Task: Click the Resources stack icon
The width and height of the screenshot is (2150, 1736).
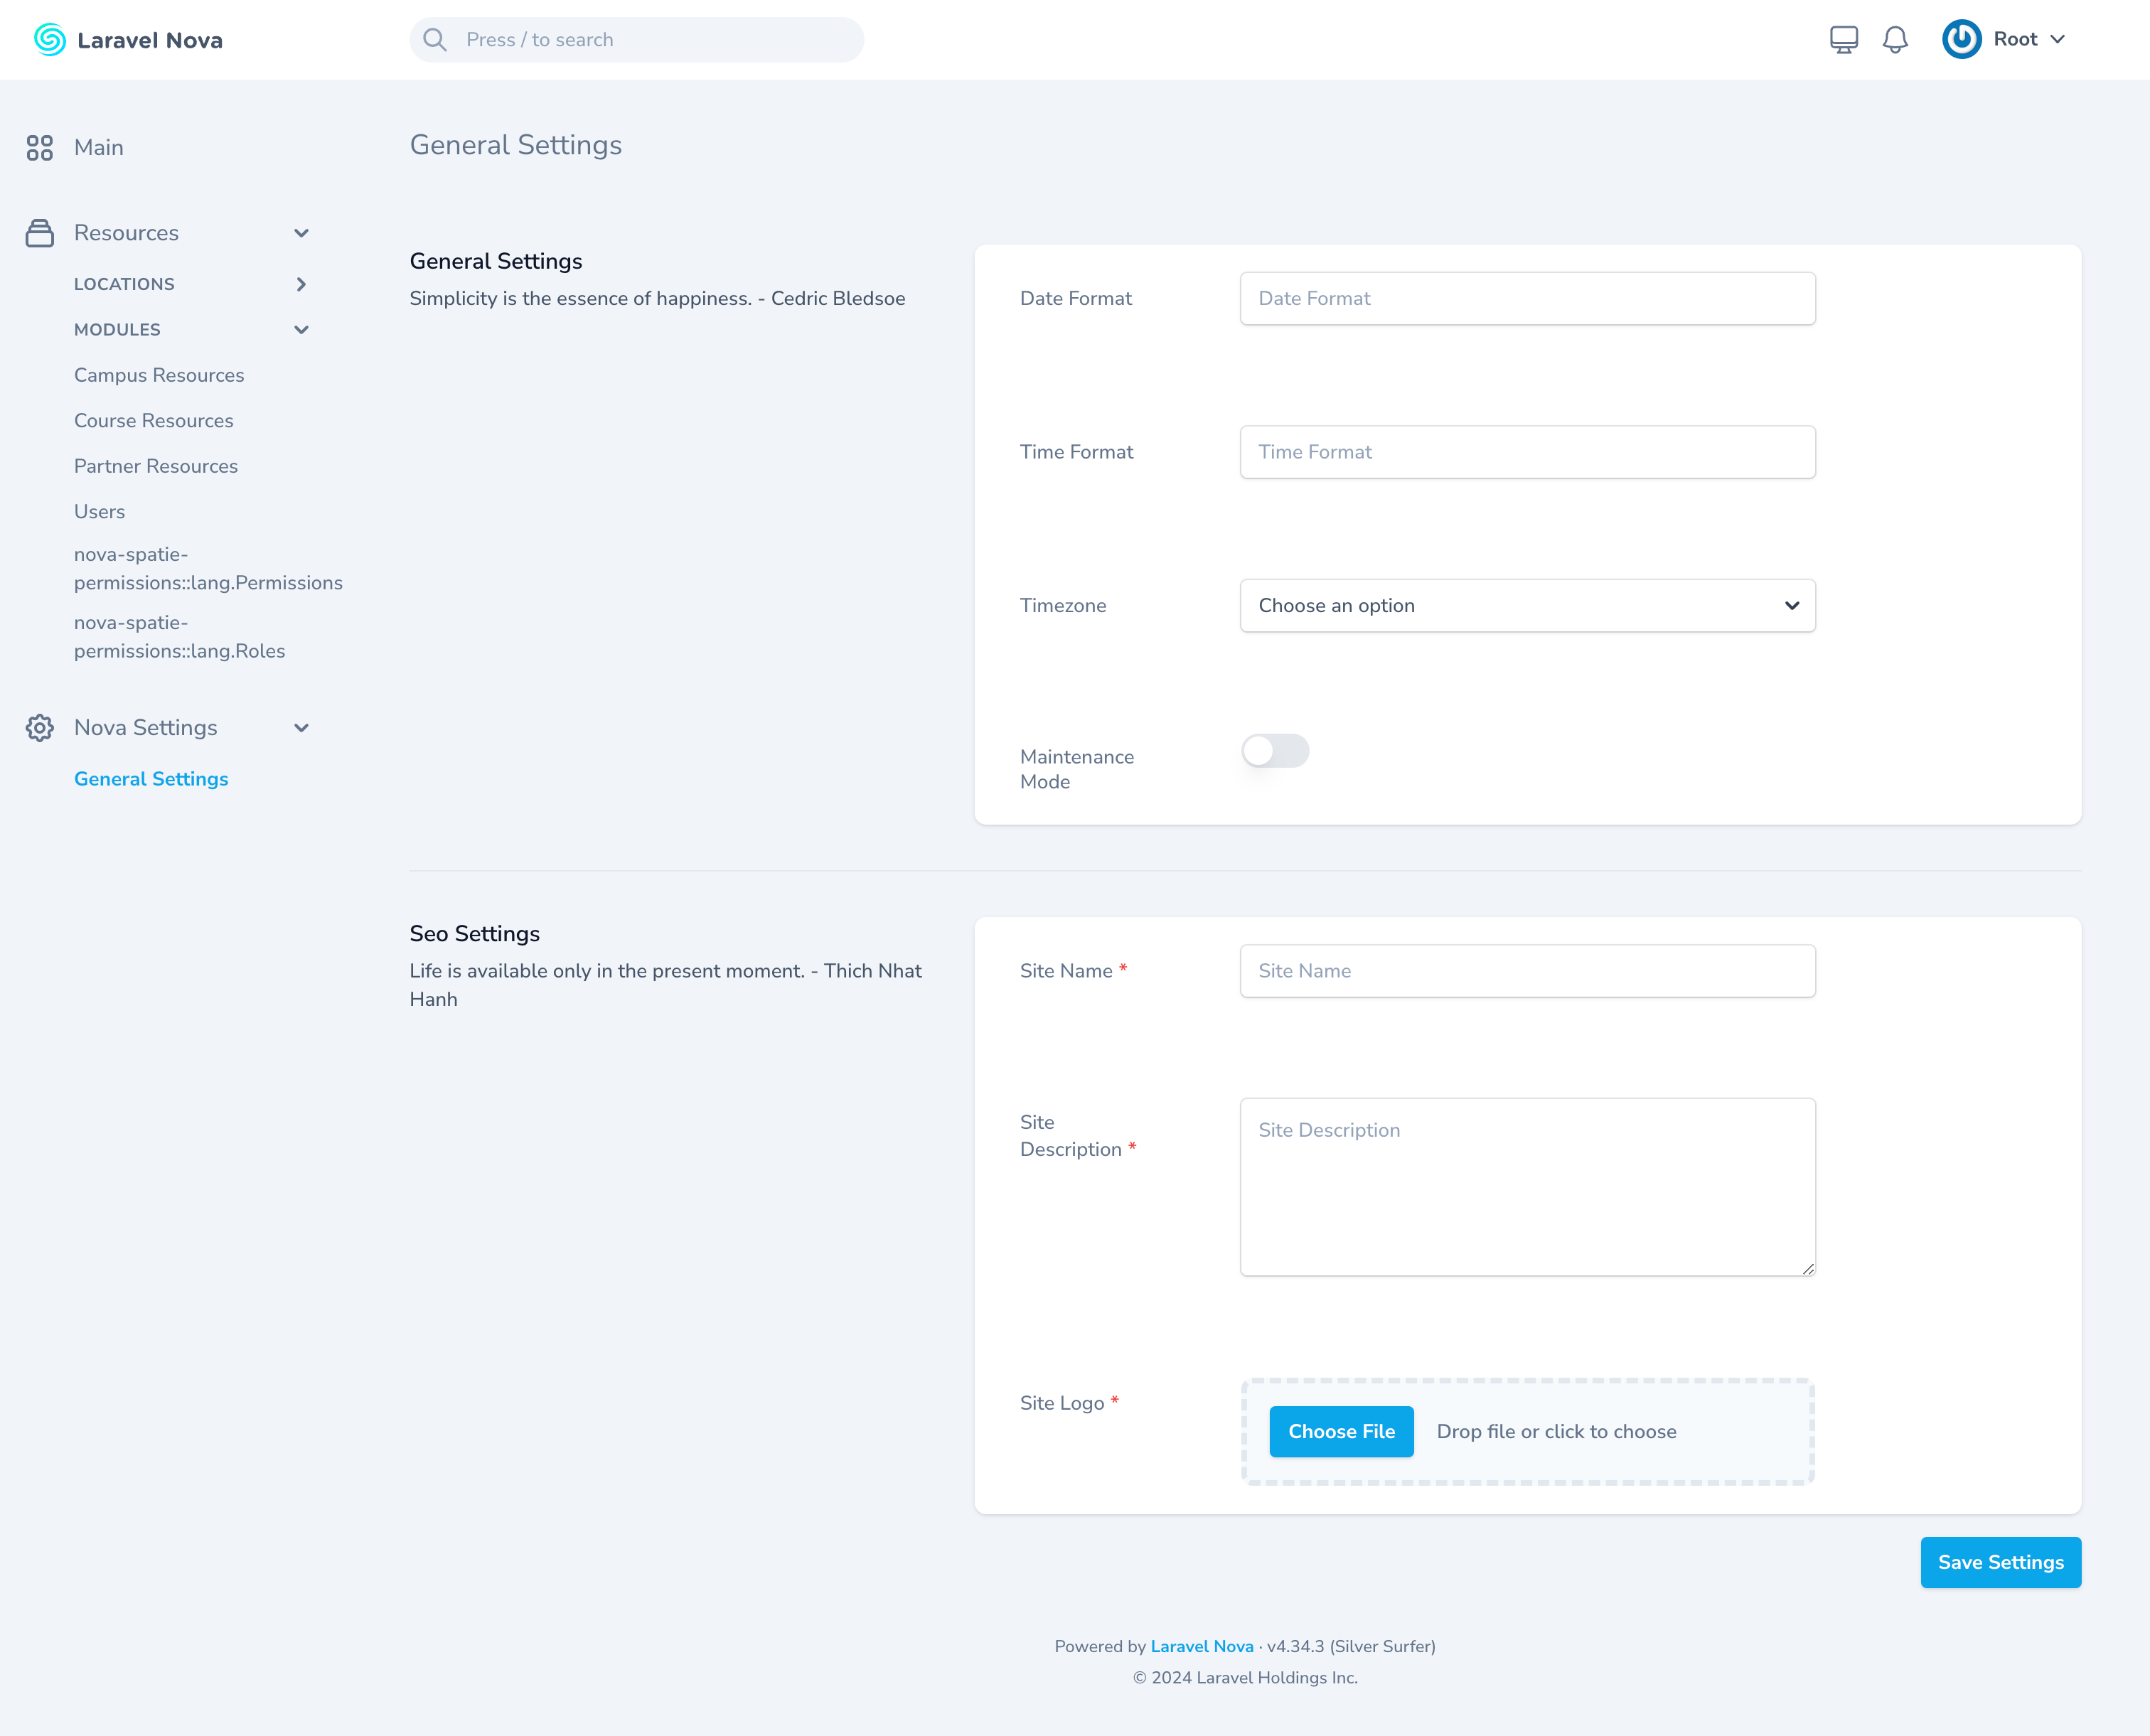Action: [x=40, y=233]
